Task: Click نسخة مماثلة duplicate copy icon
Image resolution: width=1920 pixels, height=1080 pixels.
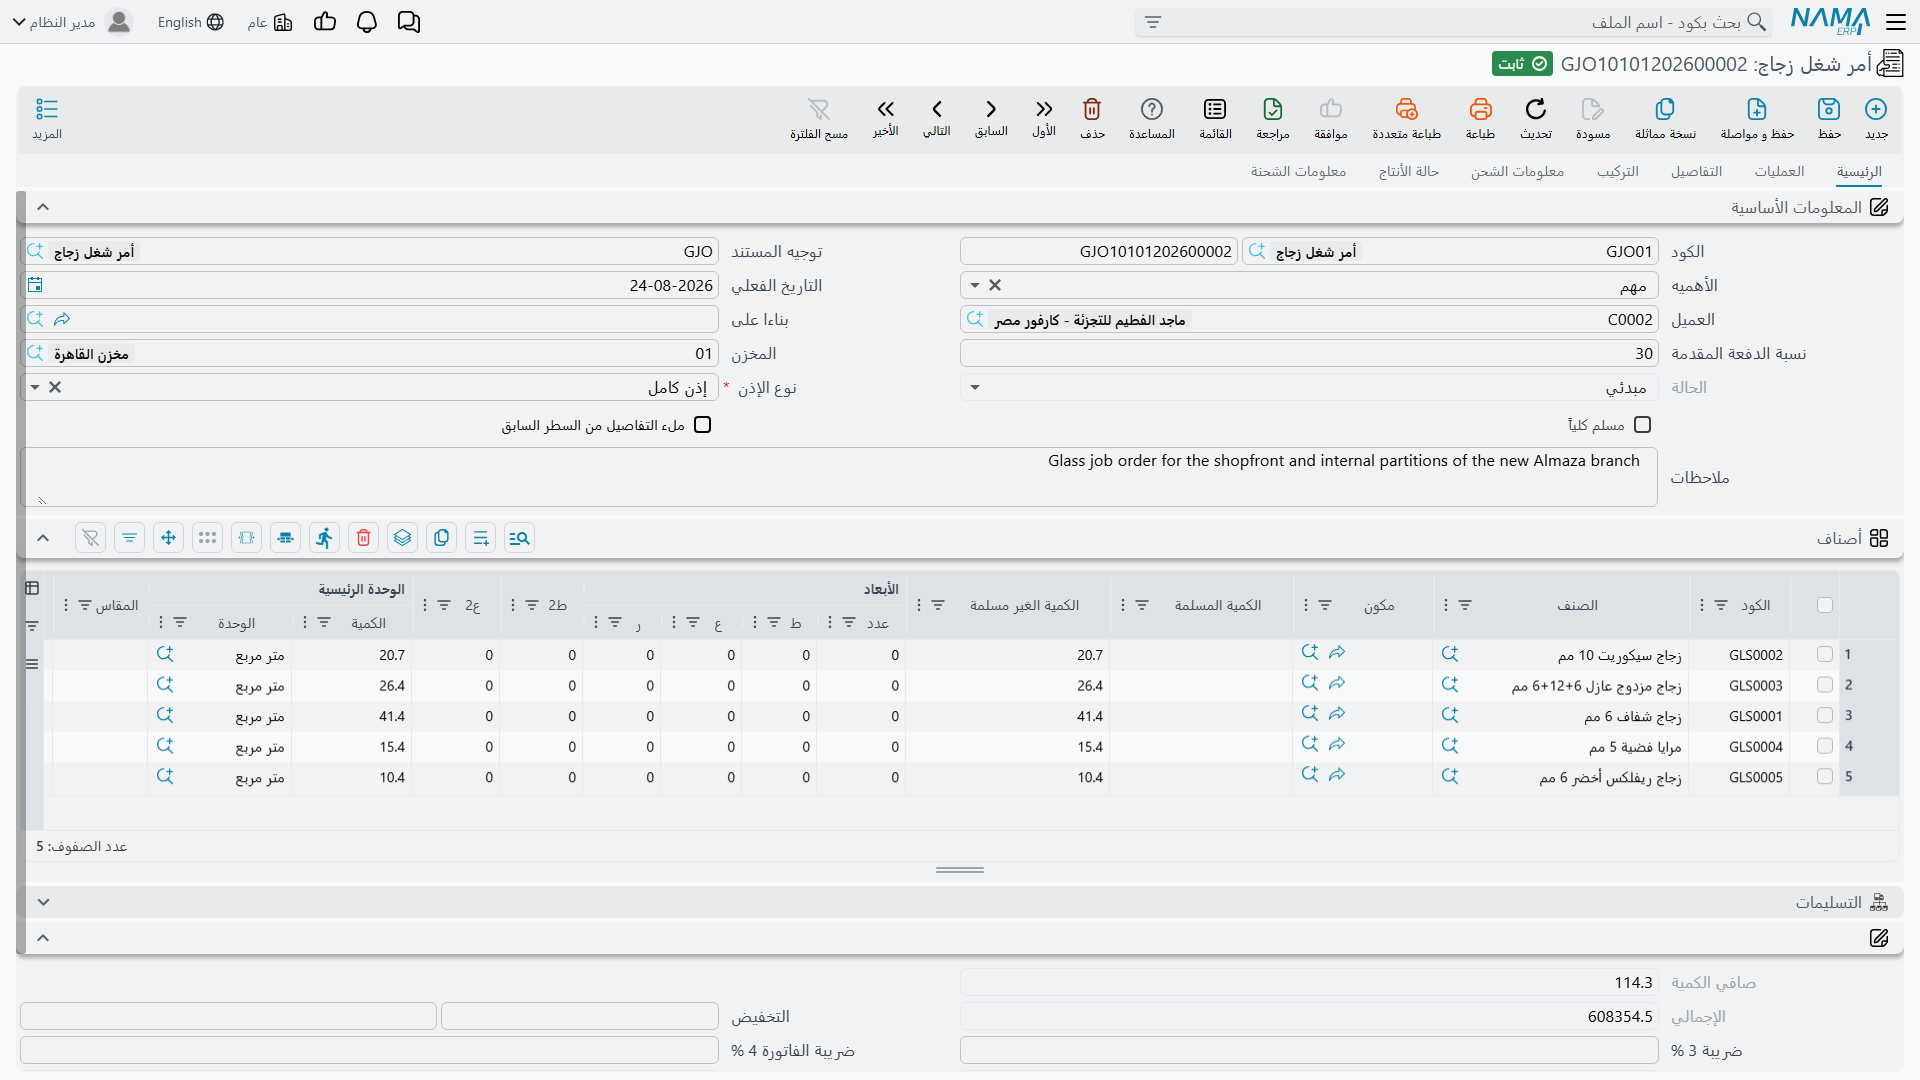Action: pos(1665,109)
